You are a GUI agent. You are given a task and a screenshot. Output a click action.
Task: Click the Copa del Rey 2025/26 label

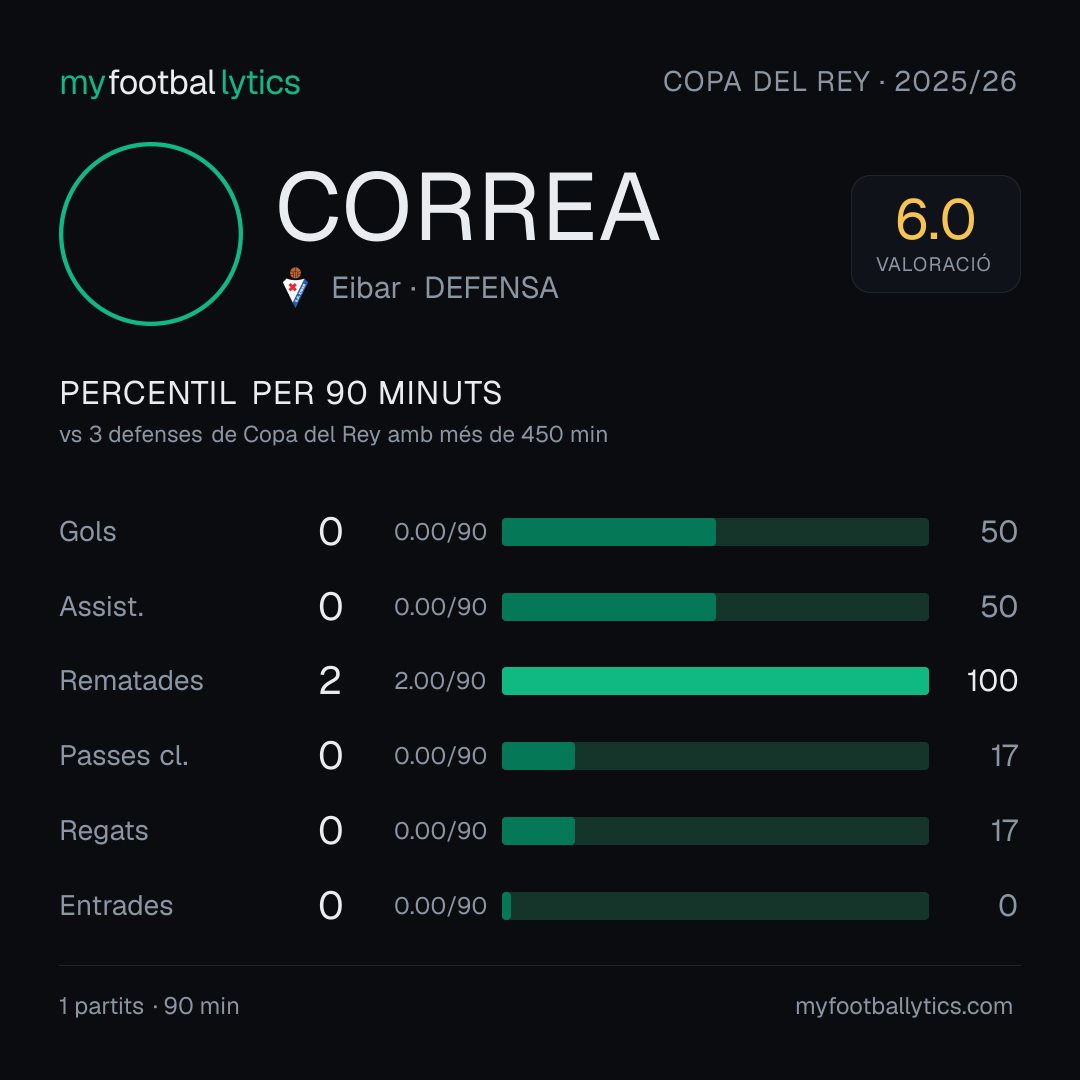tap(840, 81)
